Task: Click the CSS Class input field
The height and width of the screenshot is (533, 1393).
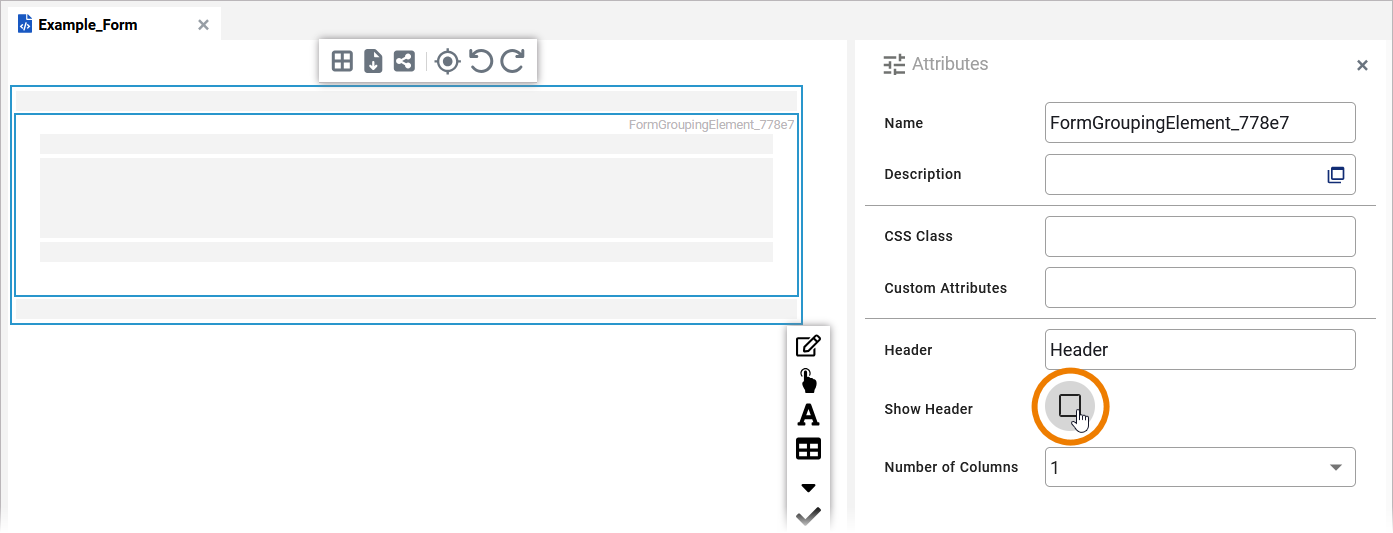Action: pos(1199,237)
